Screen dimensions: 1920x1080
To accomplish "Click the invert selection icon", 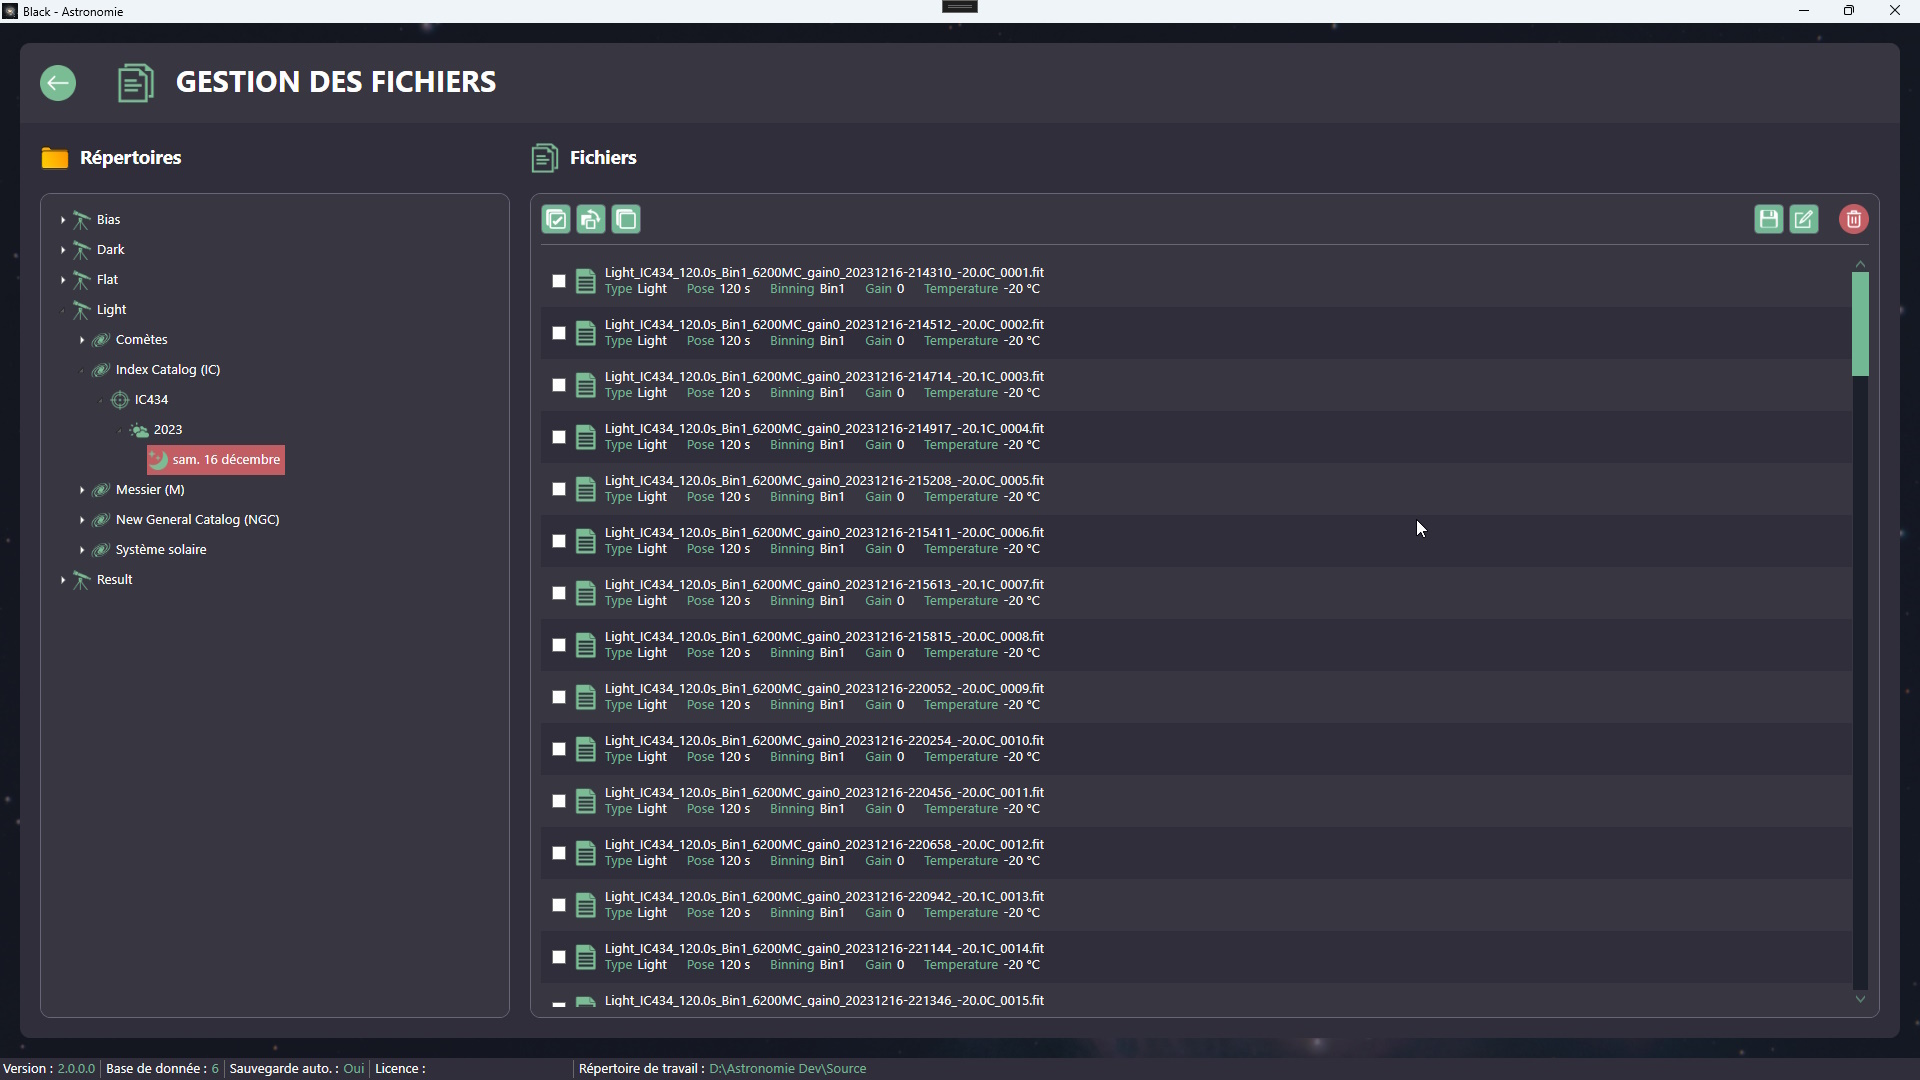I will (x=591, y=220).
